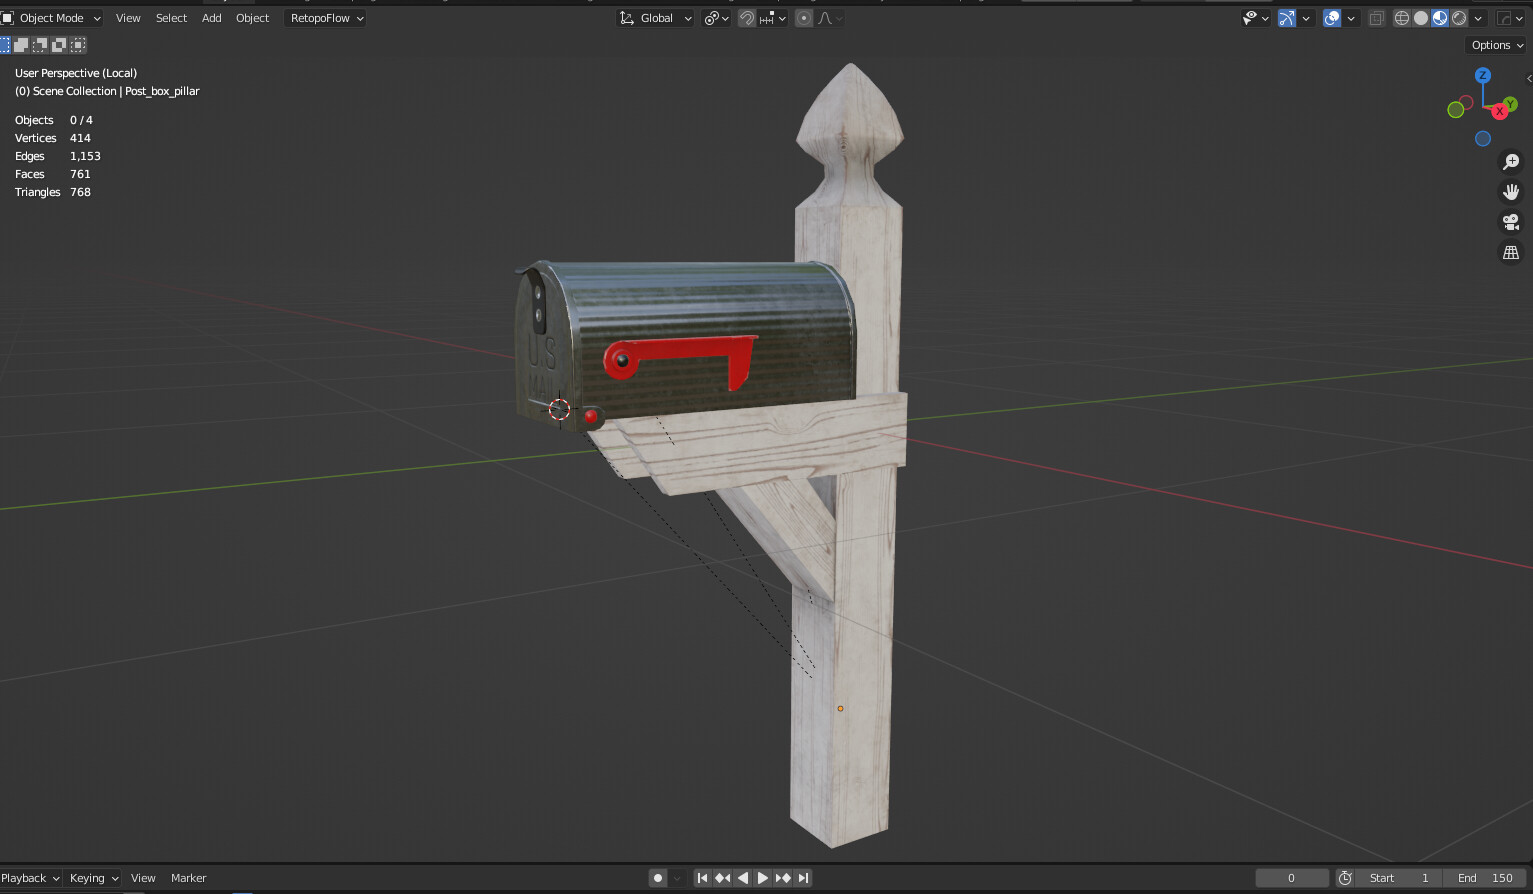Image resolution: width=1533 pixels, height=894 pixels.
Task: Open the Object Mode selector dropdown
Action: coord(52,17)
